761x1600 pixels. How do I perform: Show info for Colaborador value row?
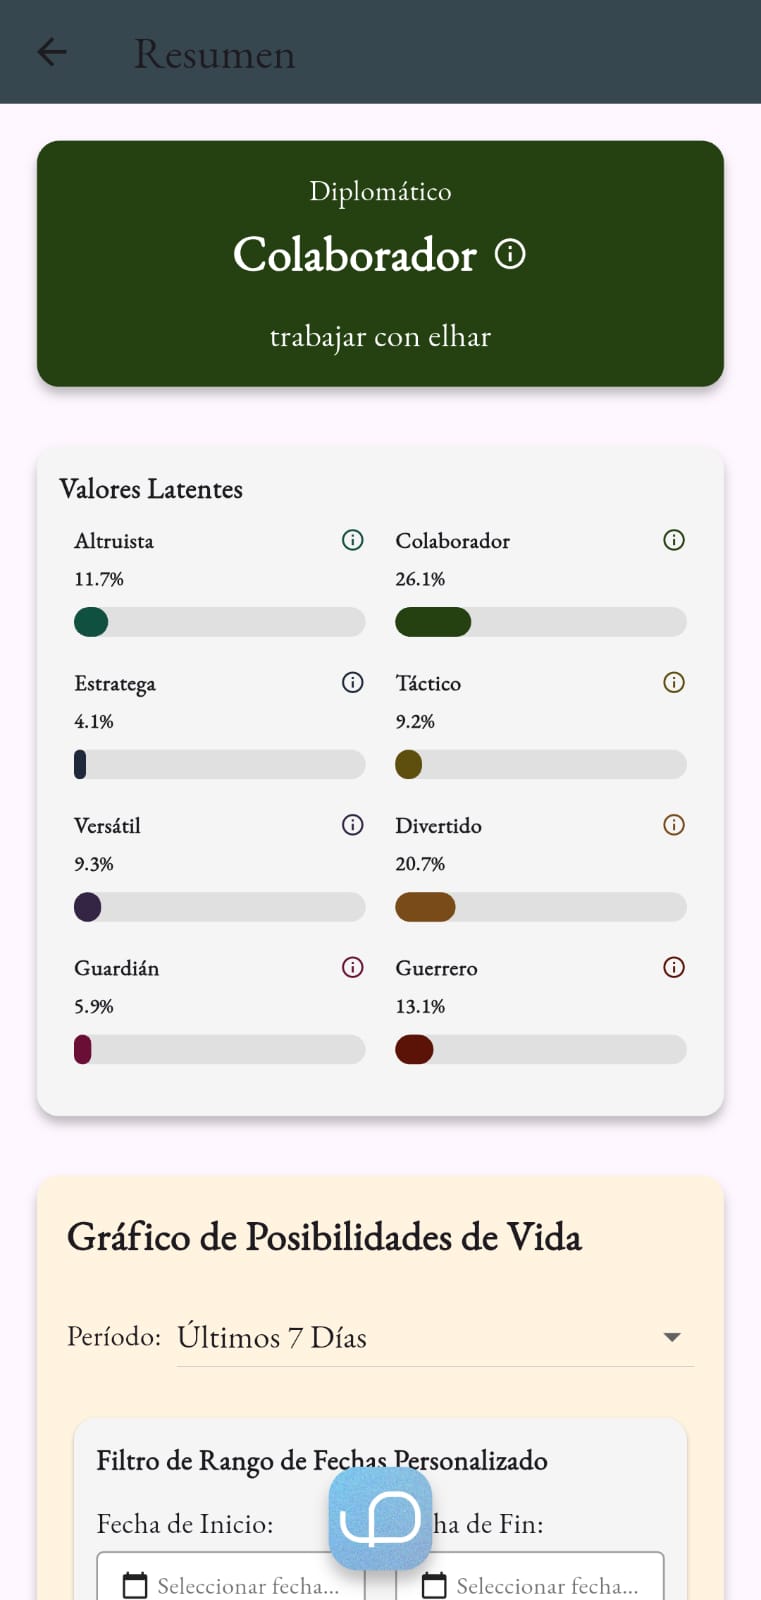(674, 540)
